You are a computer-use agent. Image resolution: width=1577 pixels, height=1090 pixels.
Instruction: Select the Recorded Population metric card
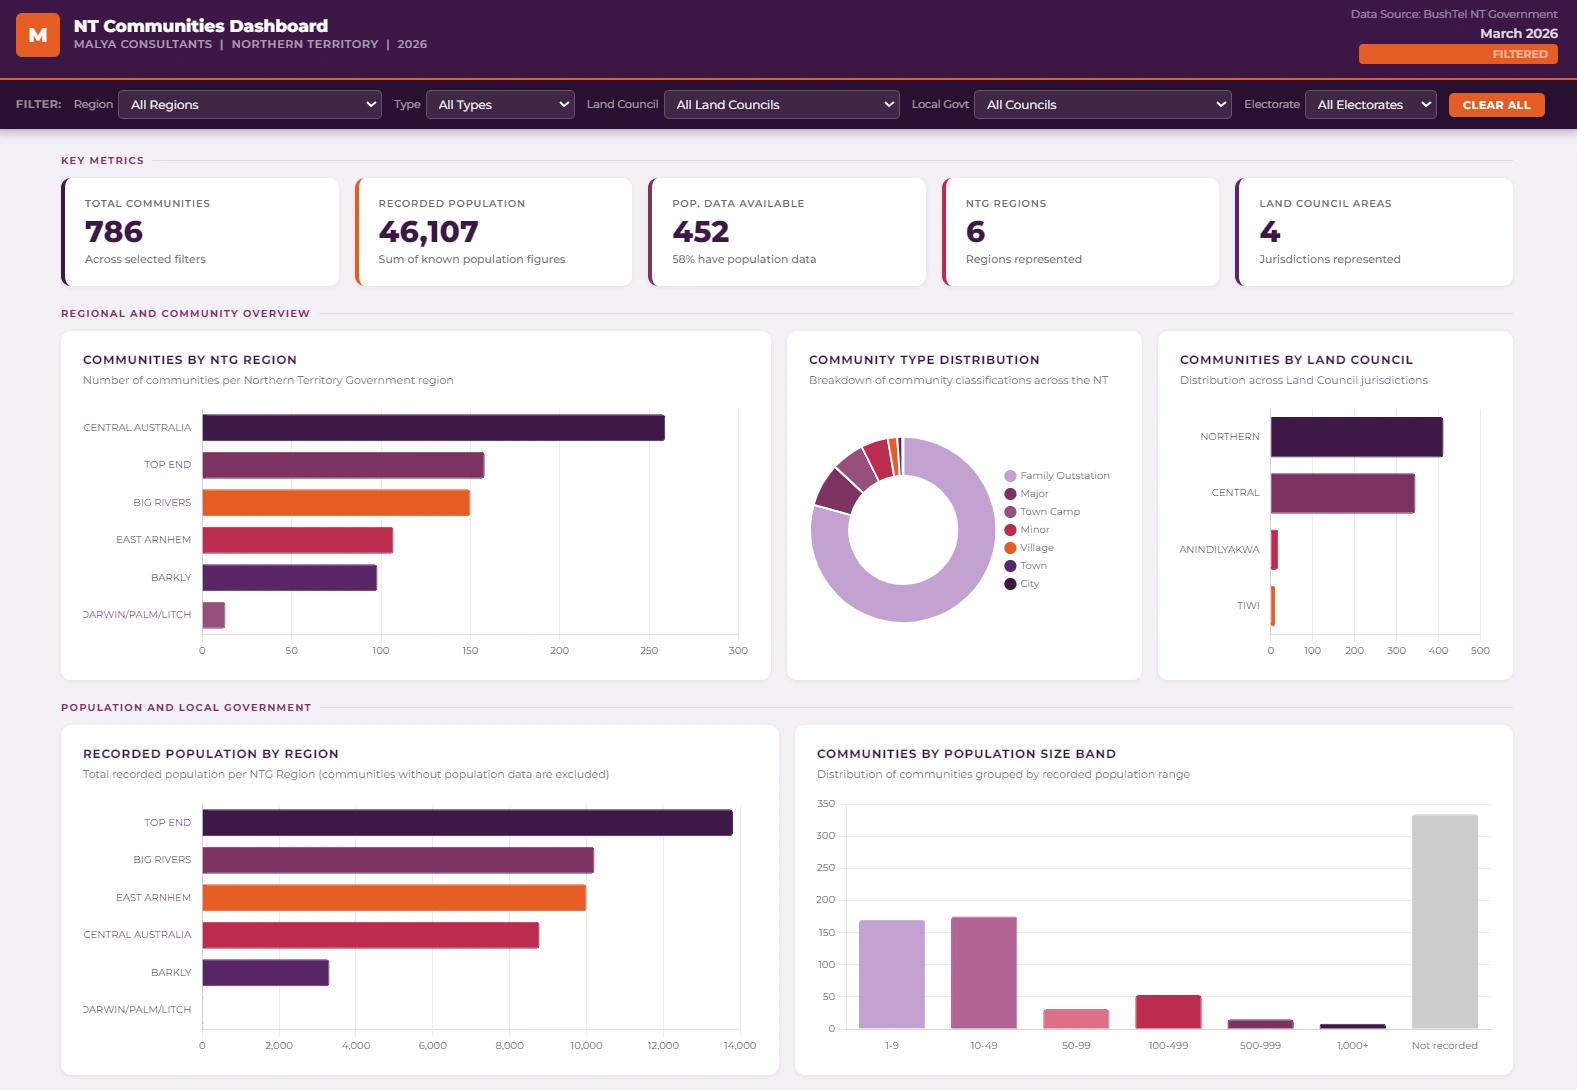tap(494, 232)
